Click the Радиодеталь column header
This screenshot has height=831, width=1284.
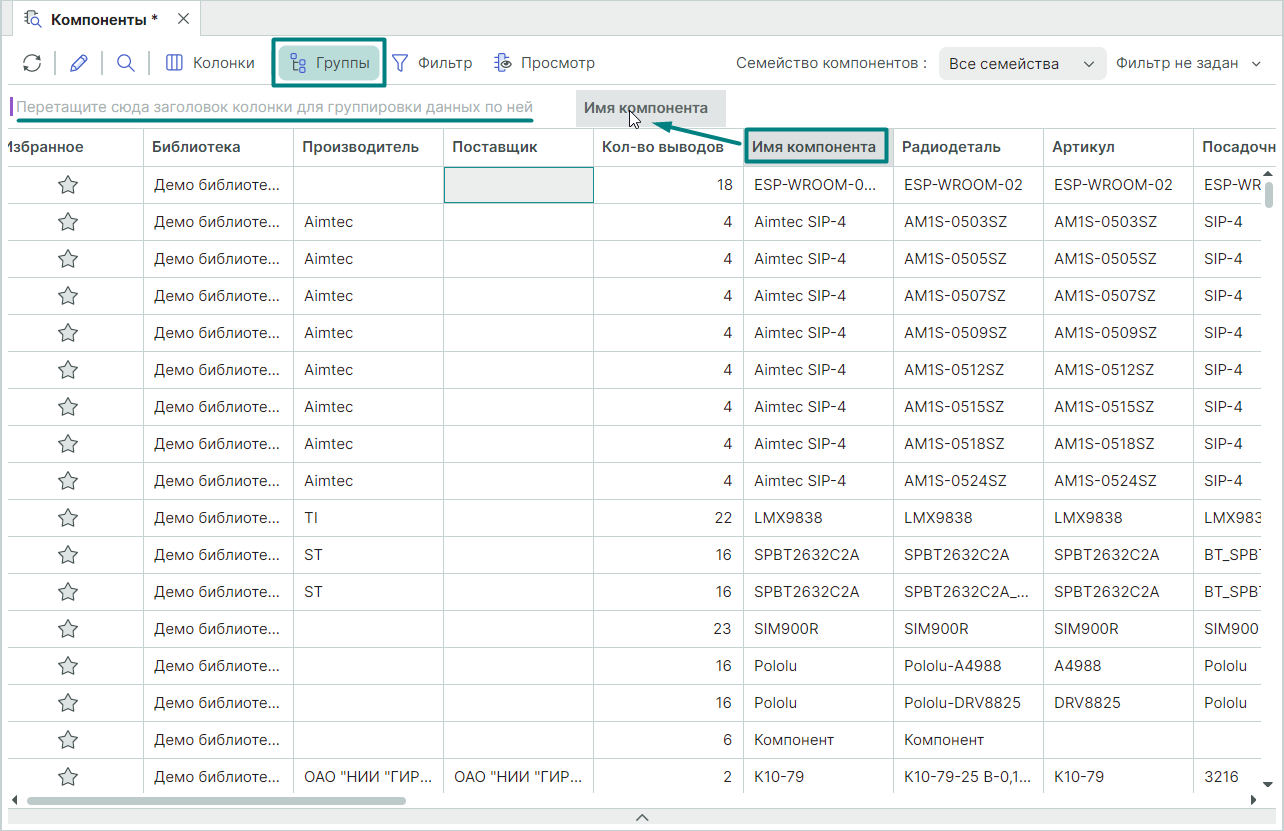[x=951, y=147]
